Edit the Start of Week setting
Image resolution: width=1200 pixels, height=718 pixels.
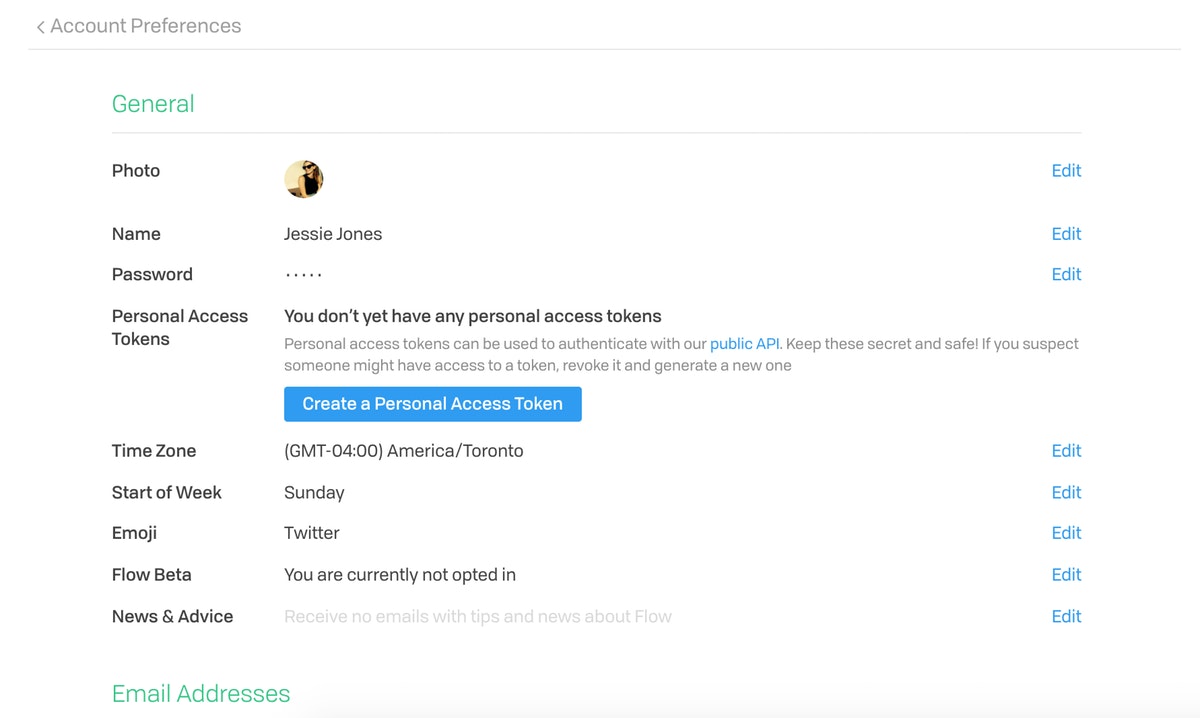click(1066, 493)
